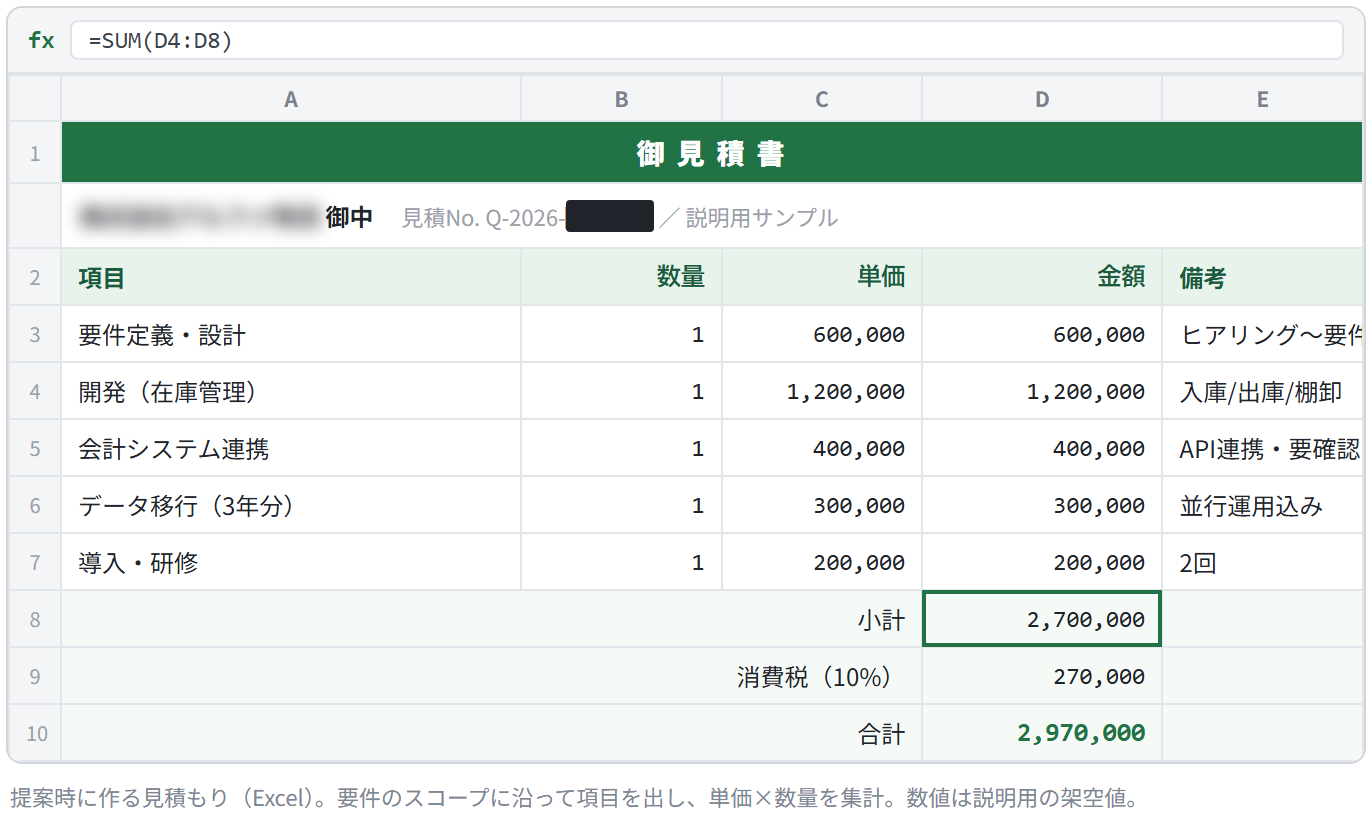Viewport: 1372px width, 814px height.
Task: Select the 600,000 cell in 単価 column
Action: pos(822,334)
